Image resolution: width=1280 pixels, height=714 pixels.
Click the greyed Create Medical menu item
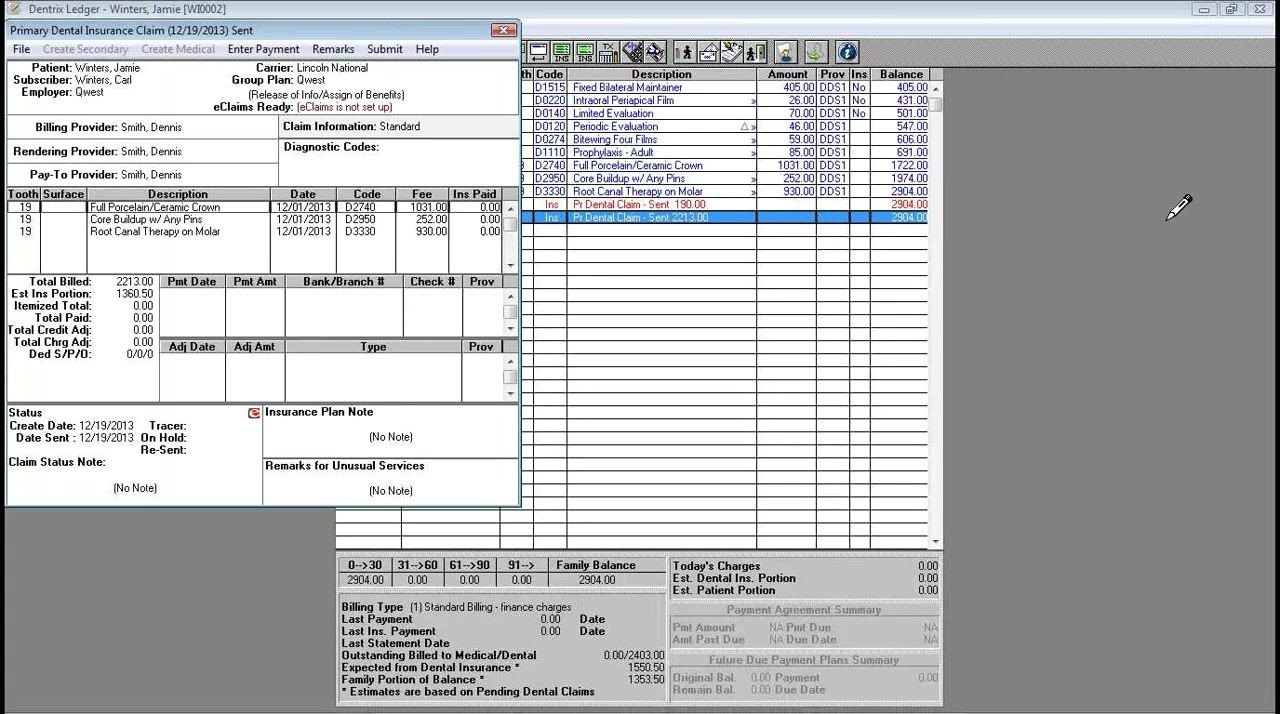[x=178, y=49]
